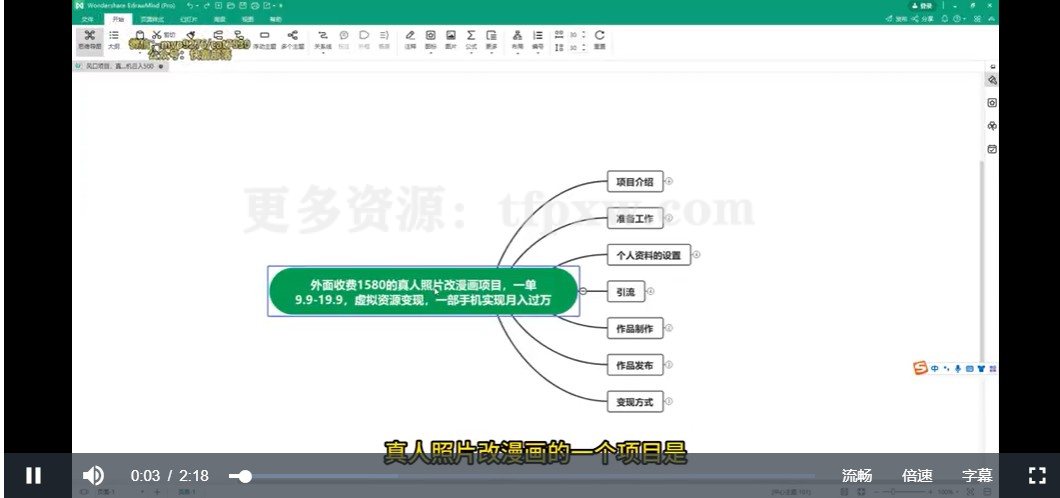This screenshot has width=1060, height=498.
Task: Select the 准备工作 topic
Action: point(635,218)
